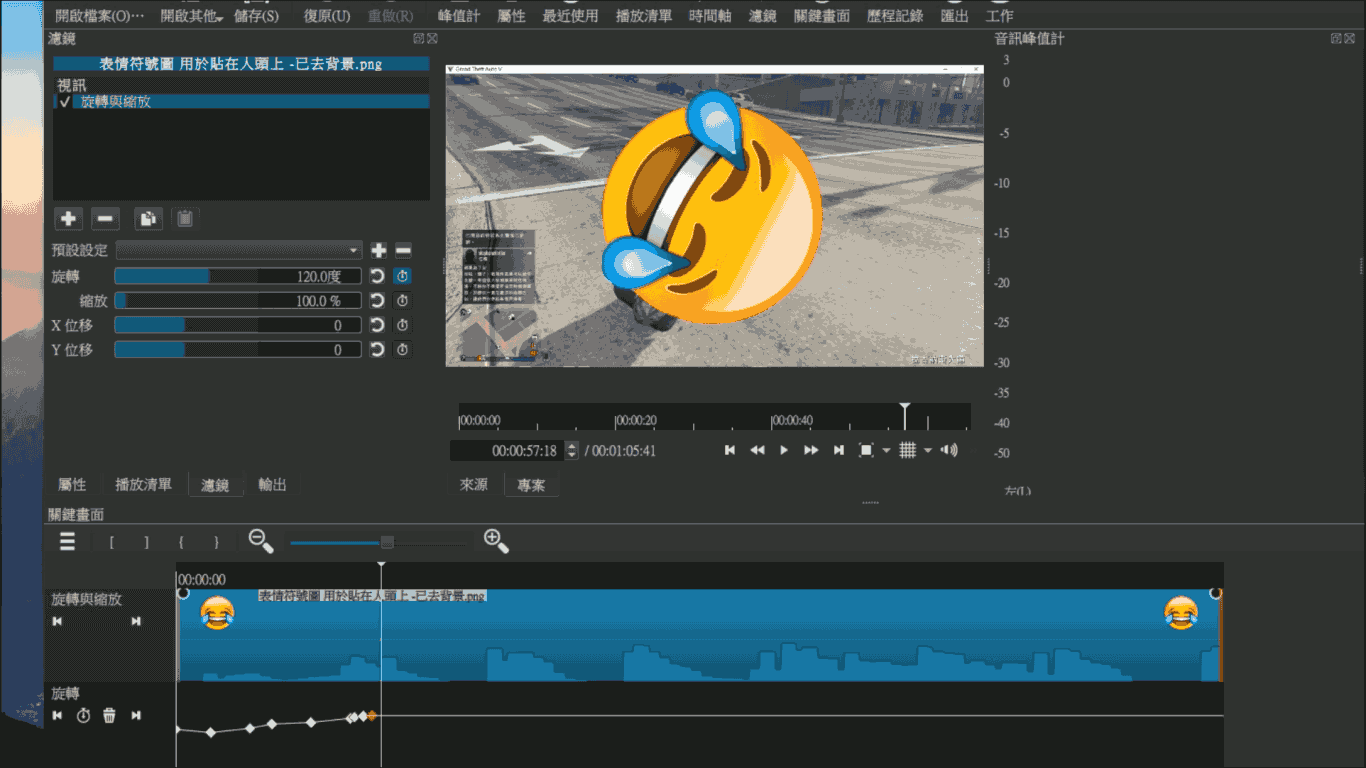The image size is (1366, 768).
Task: Expand the grid options dropdown arrow
Action: [x=928, y=450]
